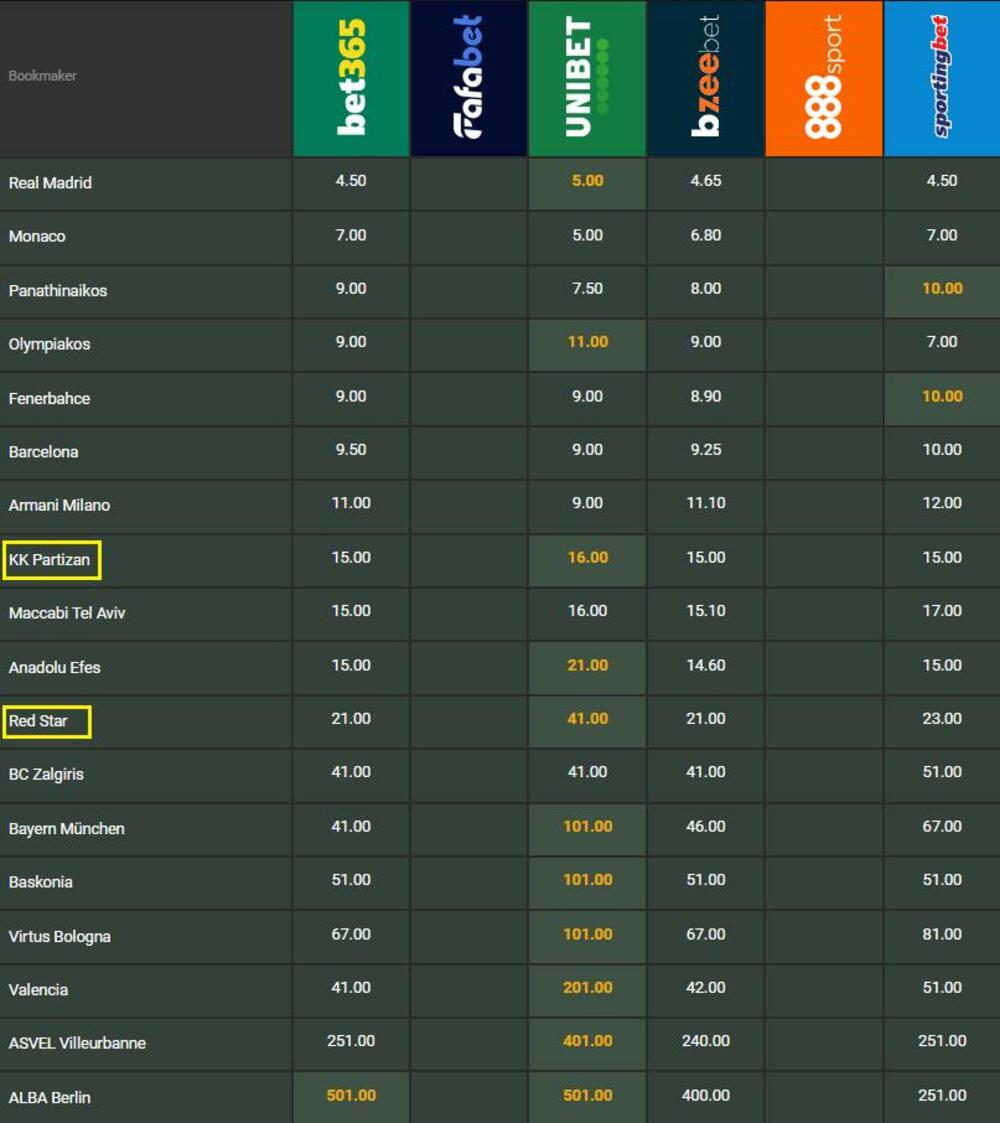Open the Maccabi Tel Aviv team name
The image size is (1000, 1123).
click(x=67, y=613)
